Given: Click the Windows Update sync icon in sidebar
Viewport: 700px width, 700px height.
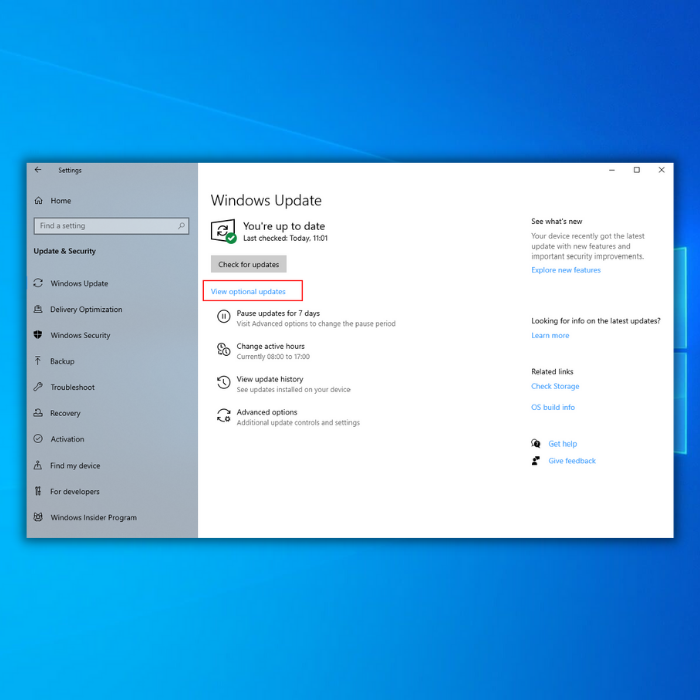Looking at the screenshot, I should (x=38, y=283).
